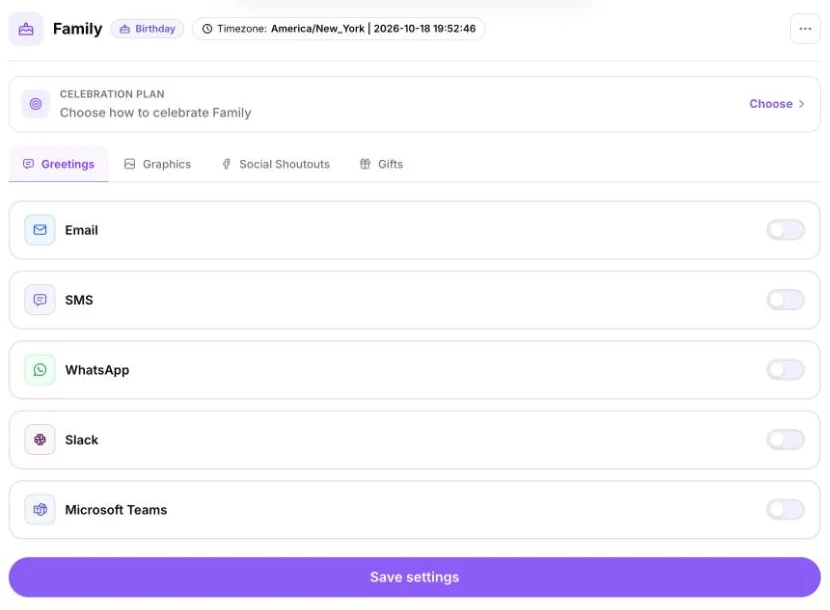Click the Microsoft Teams logo icon
The image size is (830, 610).
click(40, 509)
